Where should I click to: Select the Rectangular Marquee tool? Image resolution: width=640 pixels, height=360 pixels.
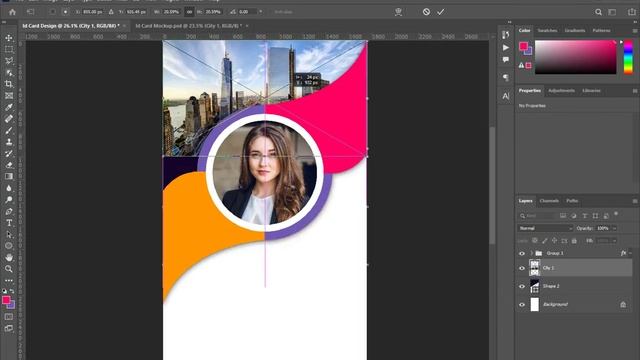point(9,49)
